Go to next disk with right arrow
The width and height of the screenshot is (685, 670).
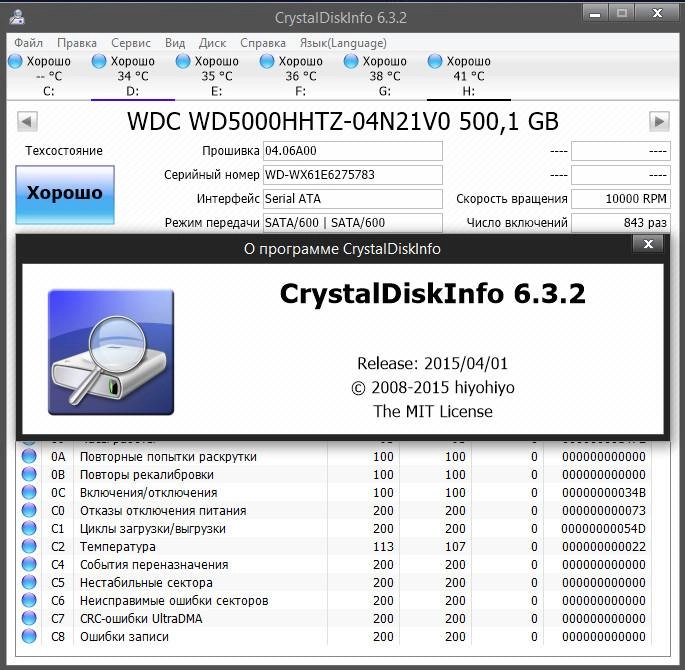[x=659, y=121]
